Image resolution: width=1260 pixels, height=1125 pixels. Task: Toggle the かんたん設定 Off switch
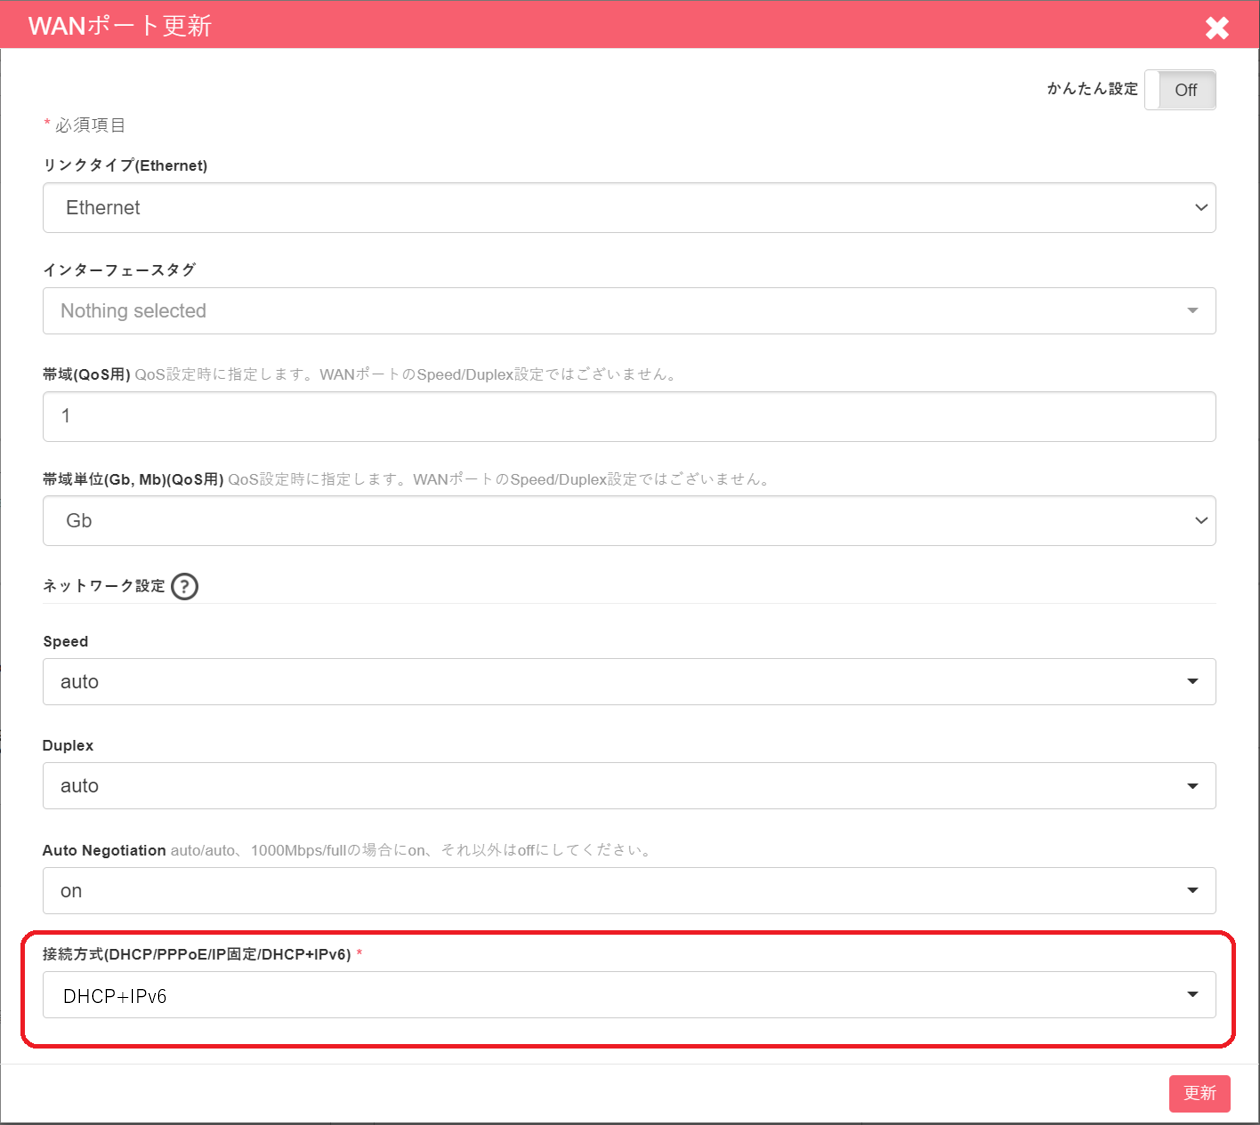point(1180,90)
